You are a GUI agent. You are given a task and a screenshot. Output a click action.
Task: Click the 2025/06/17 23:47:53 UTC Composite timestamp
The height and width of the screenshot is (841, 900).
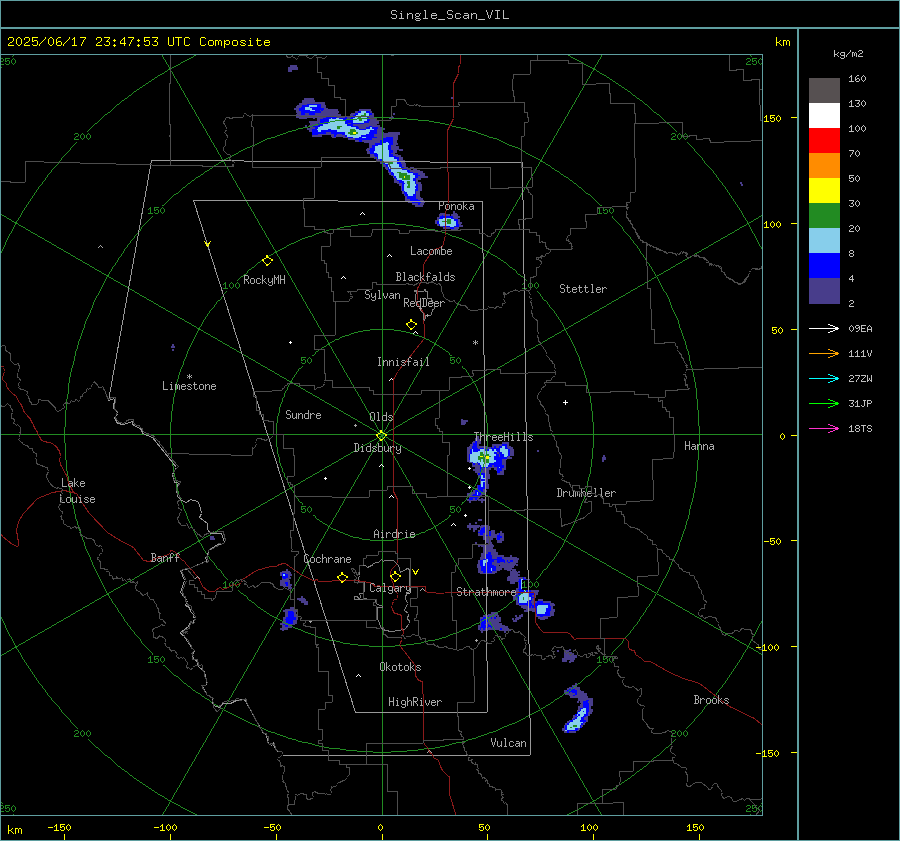pyautogui.click(x=138, y=42)
